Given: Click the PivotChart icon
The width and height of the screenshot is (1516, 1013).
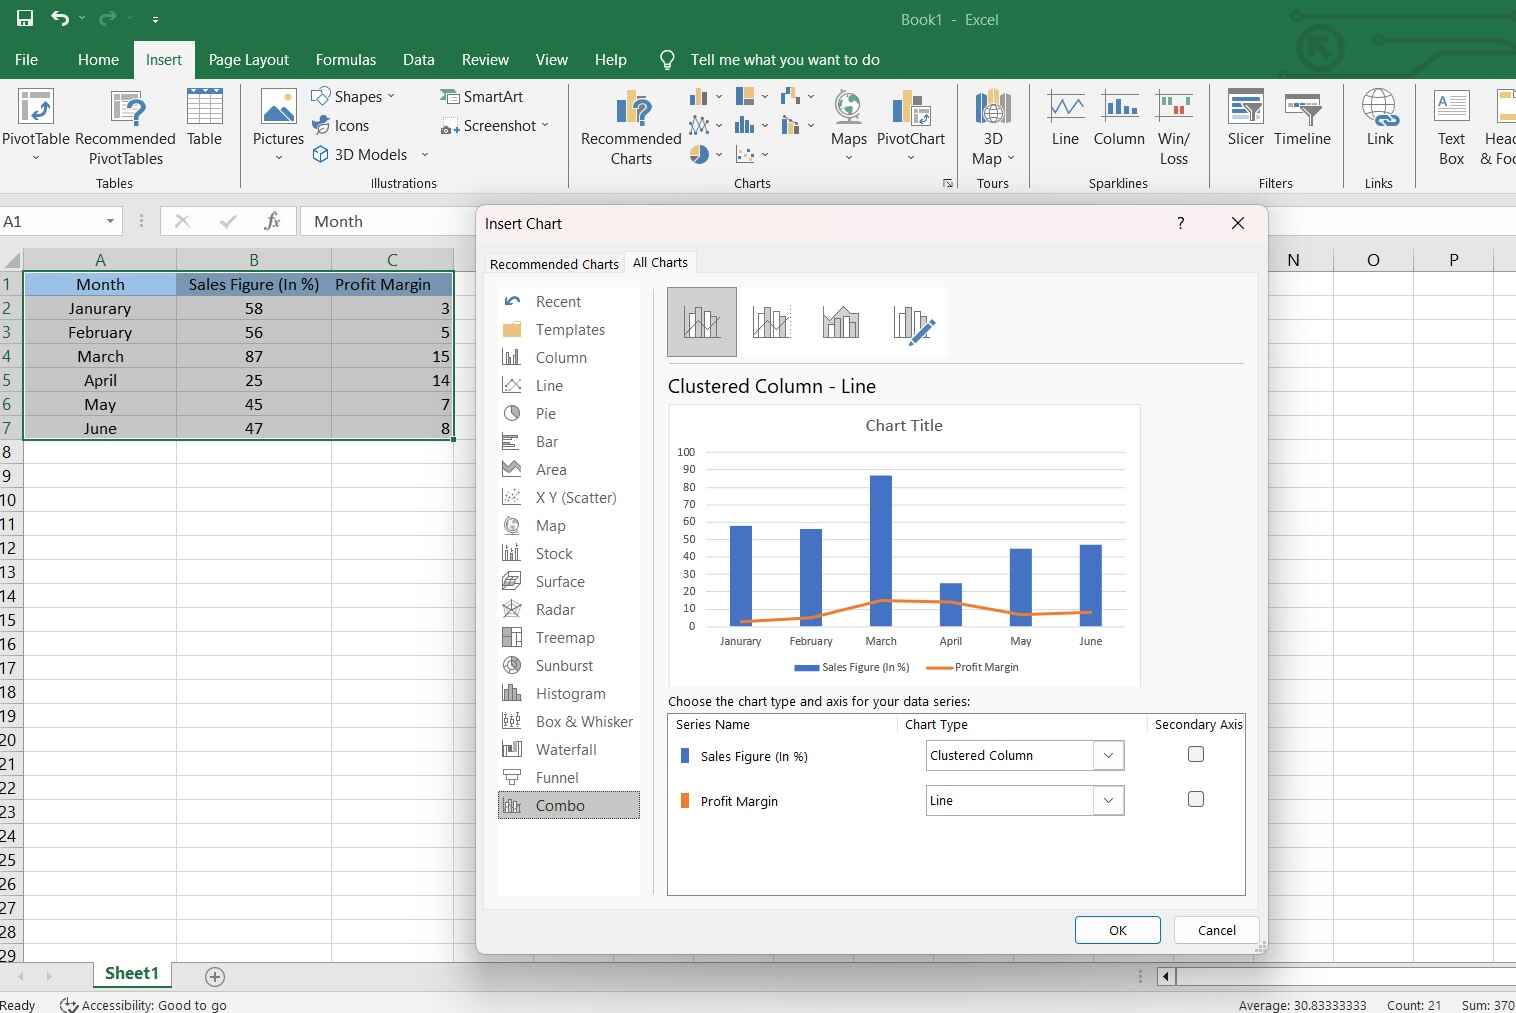Looking at the screenshot, I should click(x=910, y=125).
